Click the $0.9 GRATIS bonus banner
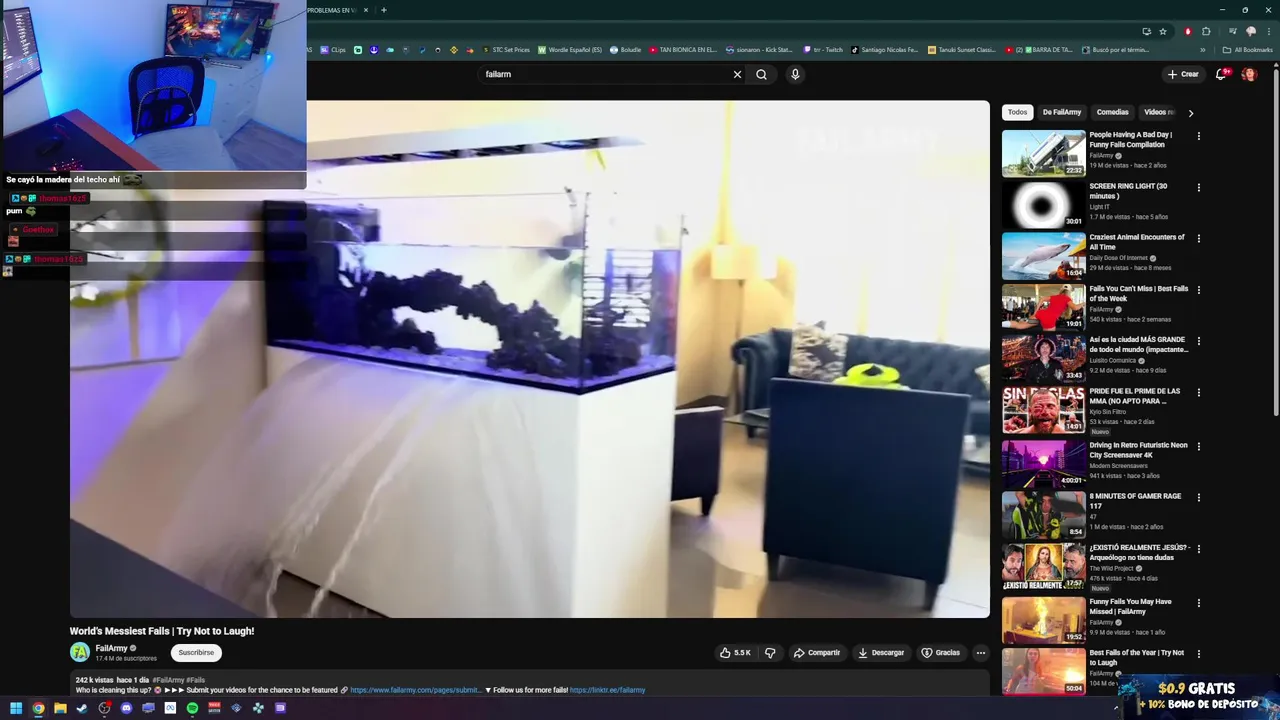The image size is (1280, 720). [1198, 696]
